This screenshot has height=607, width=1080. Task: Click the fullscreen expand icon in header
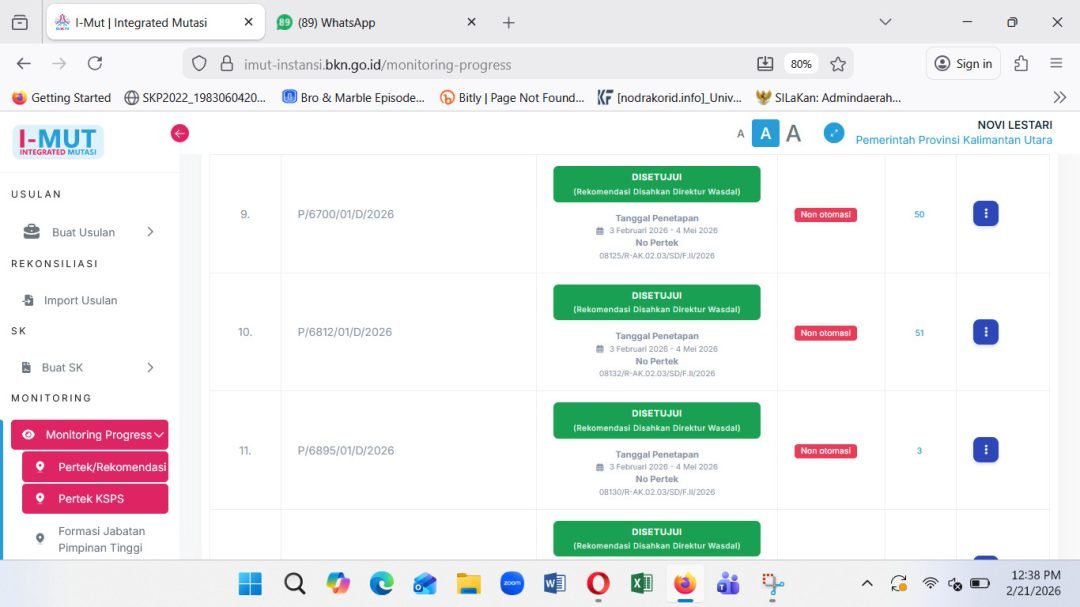834,133
